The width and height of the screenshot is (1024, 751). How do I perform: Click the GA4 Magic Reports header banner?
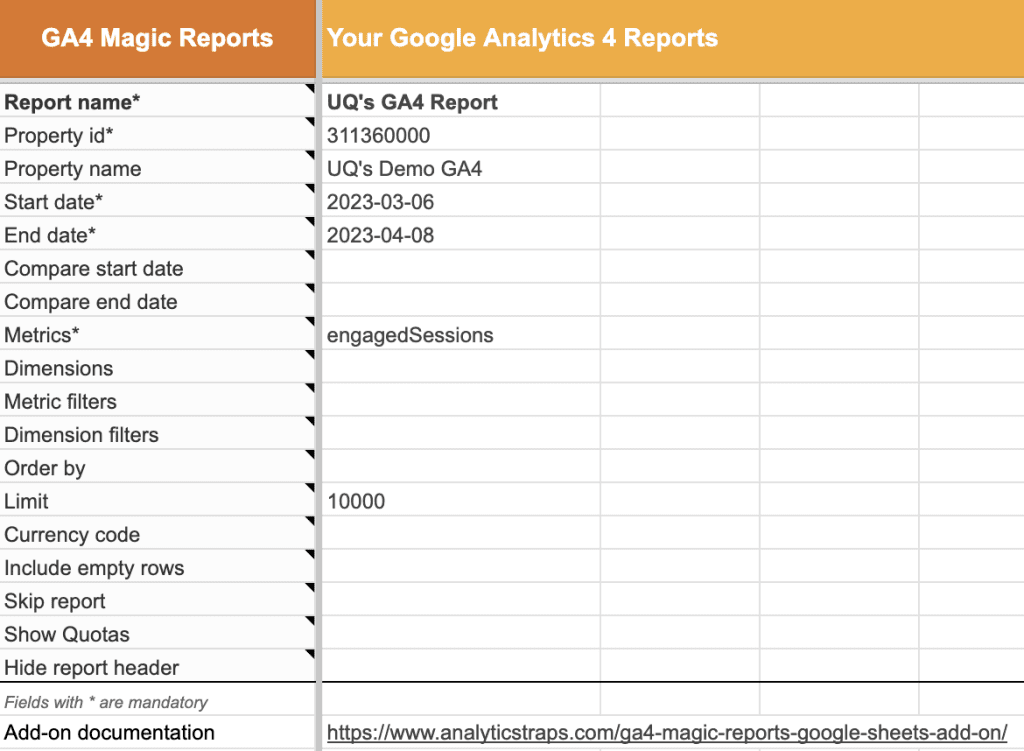click(155, 37)
